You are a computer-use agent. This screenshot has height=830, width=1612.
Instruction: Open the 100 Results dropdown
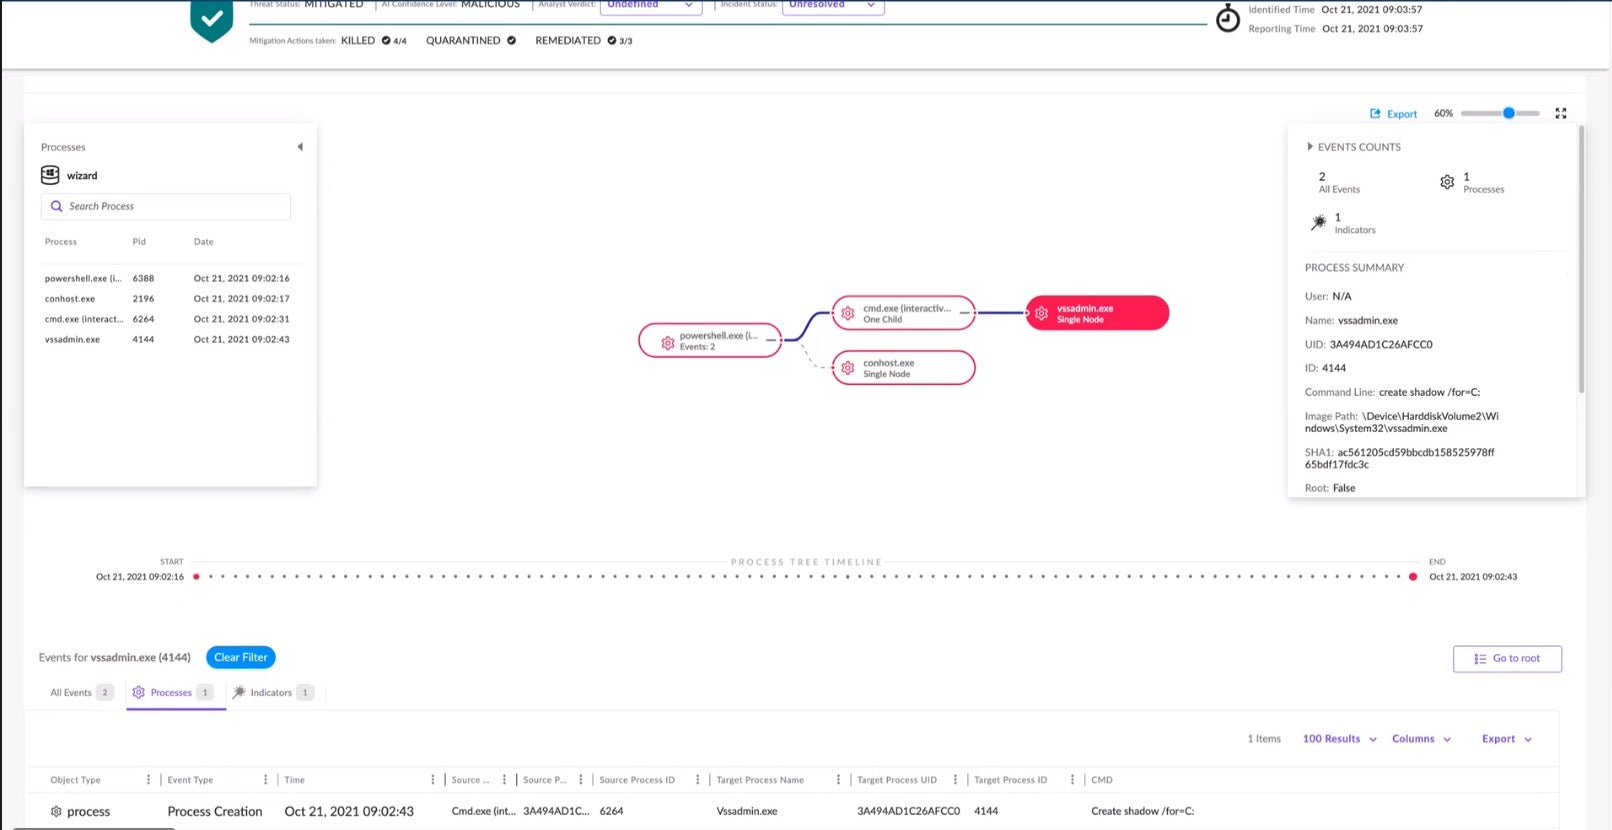point(1339,739)
